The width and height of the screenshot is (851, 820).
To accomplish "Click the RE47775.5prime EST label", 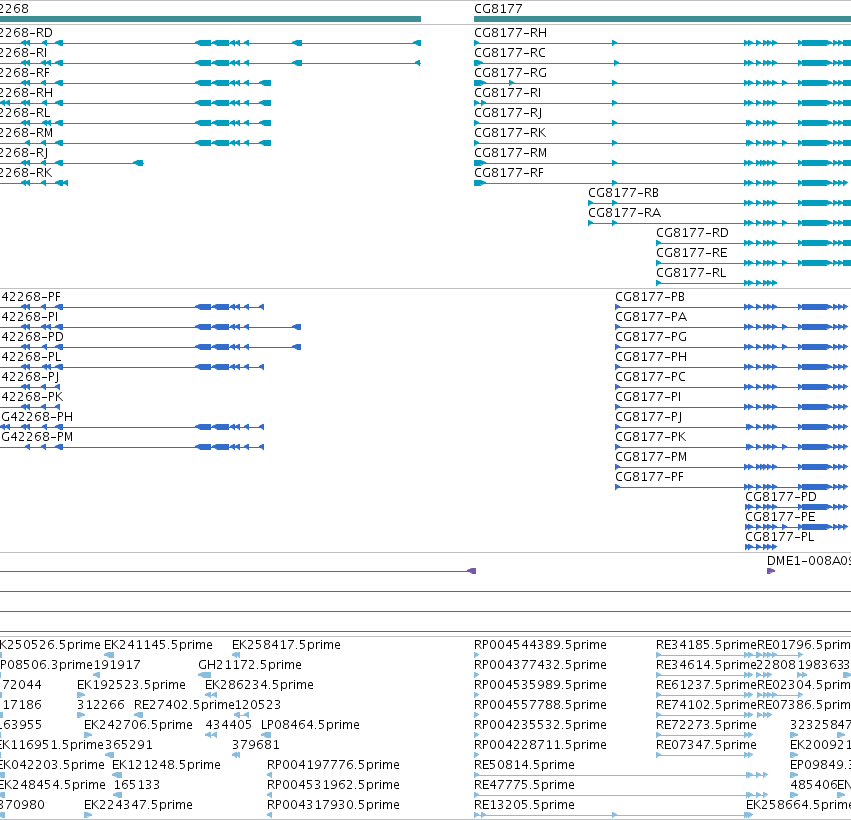I will [524, 785].
